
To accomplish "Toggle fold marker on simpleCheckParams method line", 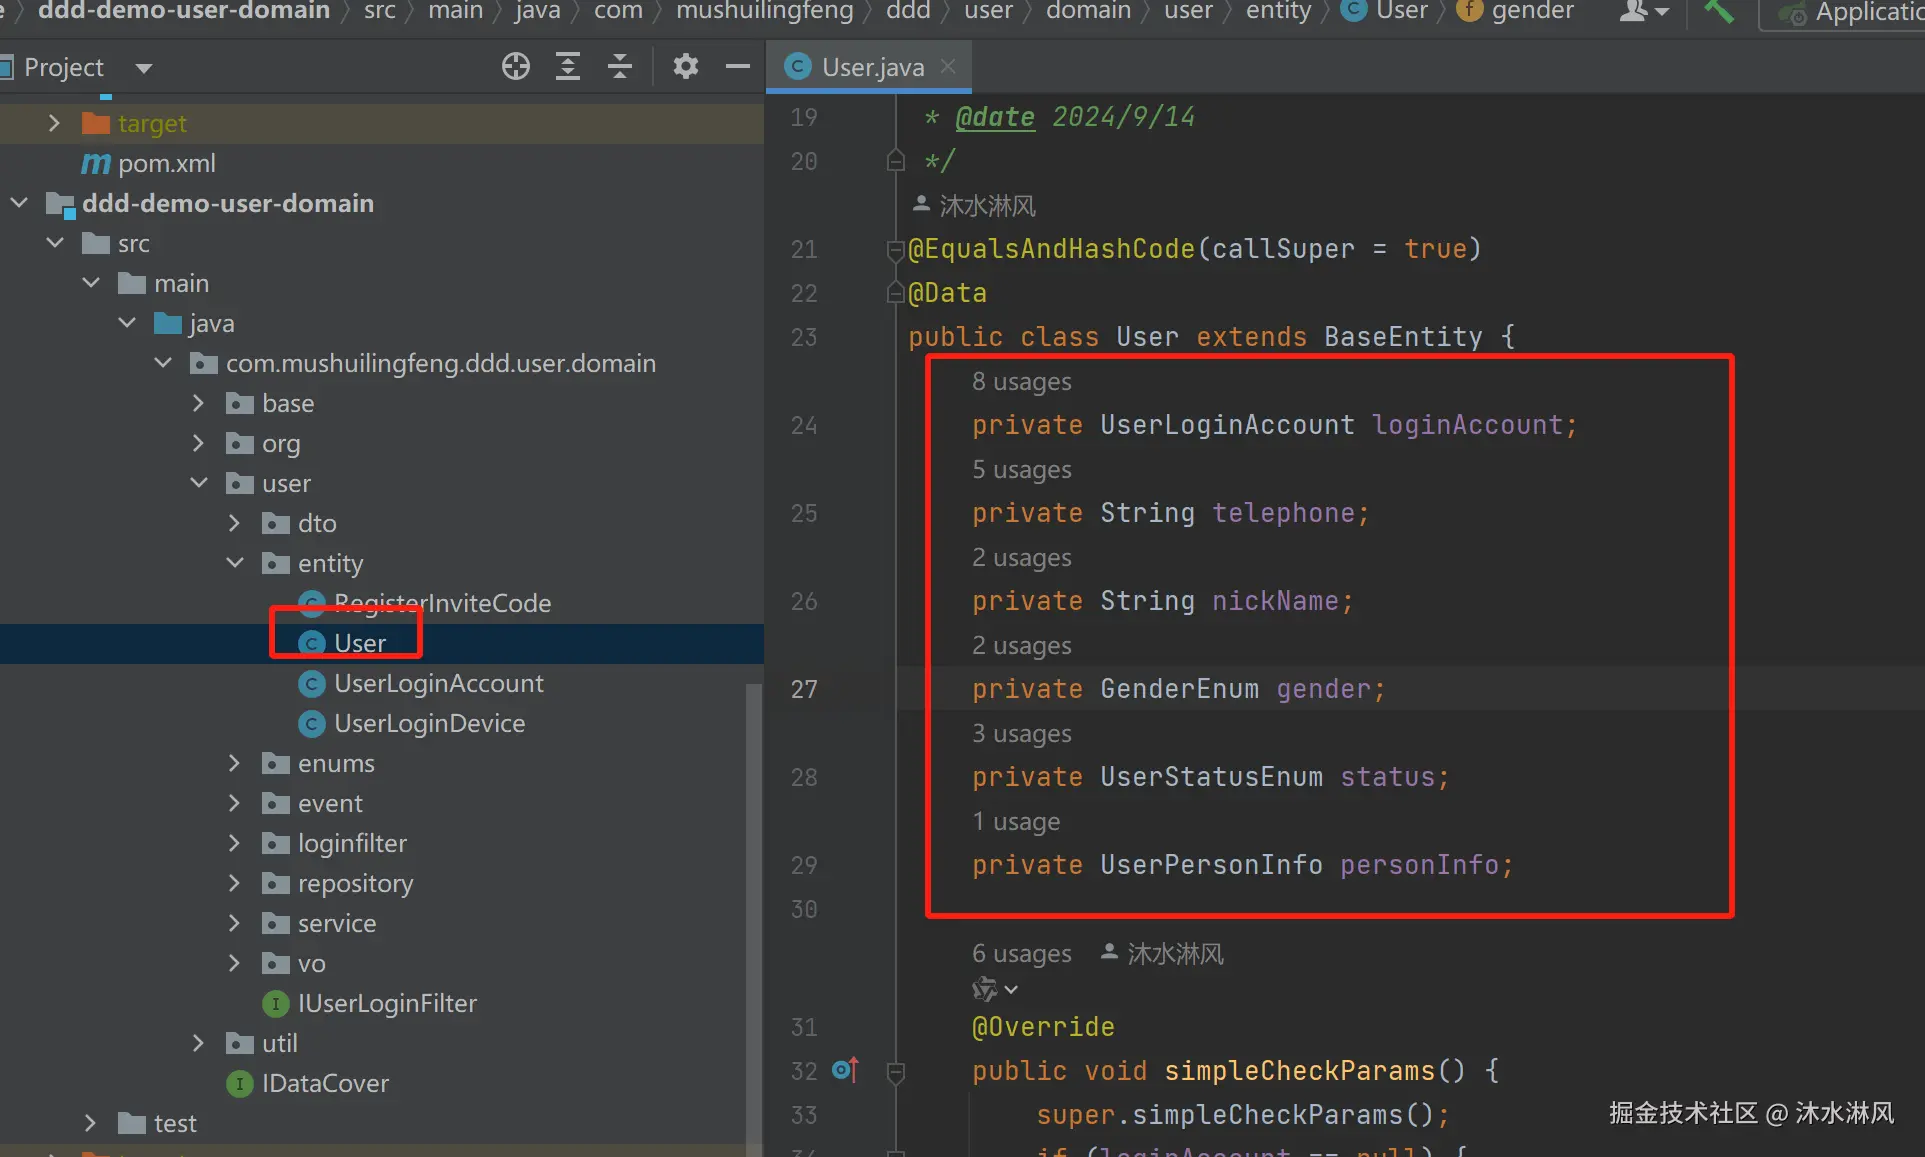I will [896, 1072].
